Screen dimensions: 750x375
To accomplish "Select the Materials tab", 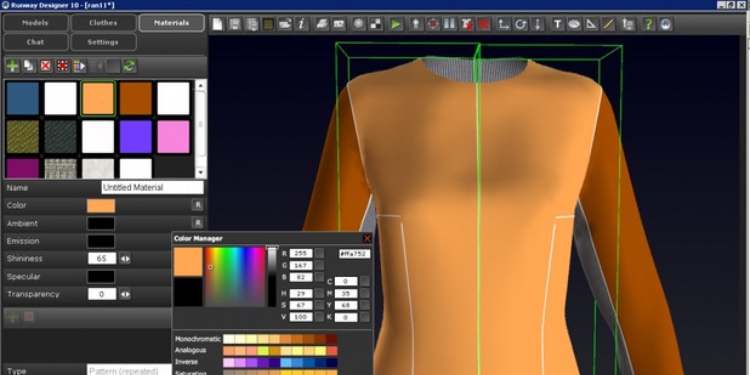I will [x=171, y=22].
